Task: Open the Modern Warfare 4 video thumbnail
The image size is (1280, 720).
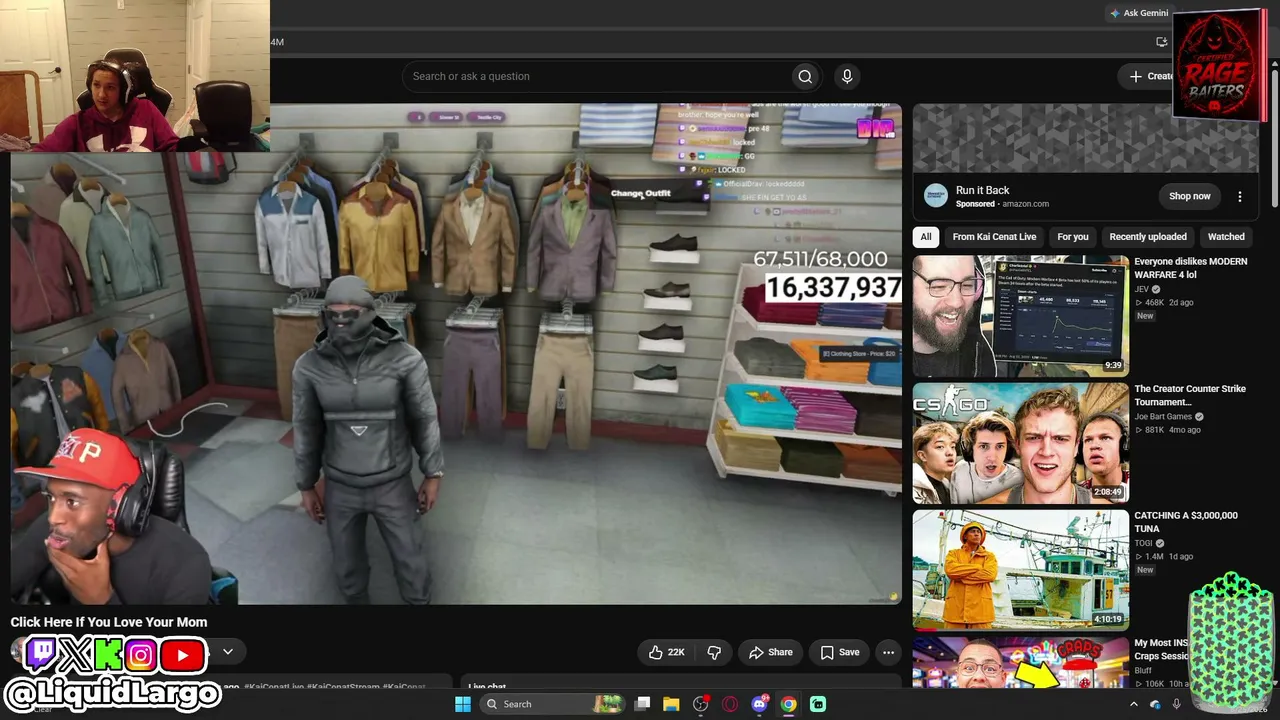Action: [x=1020, y=316]
